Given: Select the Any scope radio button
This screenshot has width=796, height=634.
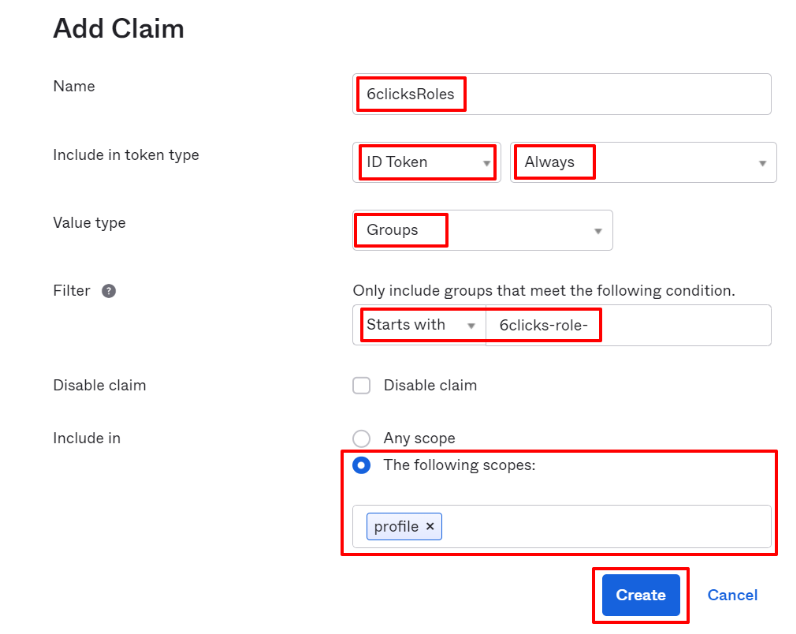Looking at the screenshot, I should [362, 438].
